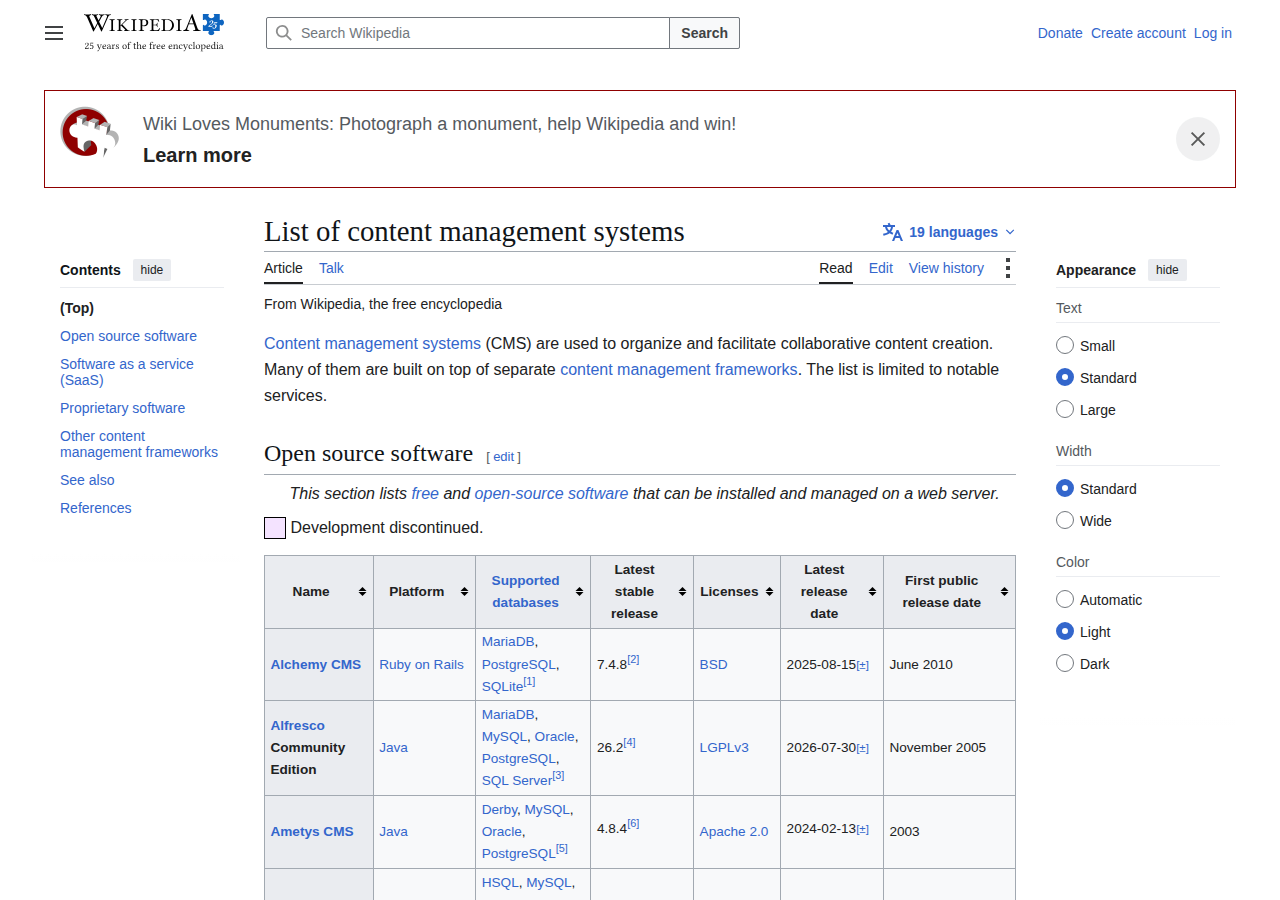
Task: Edit the Open source software section
Action: pyautogui.click(x=503, y=457)
